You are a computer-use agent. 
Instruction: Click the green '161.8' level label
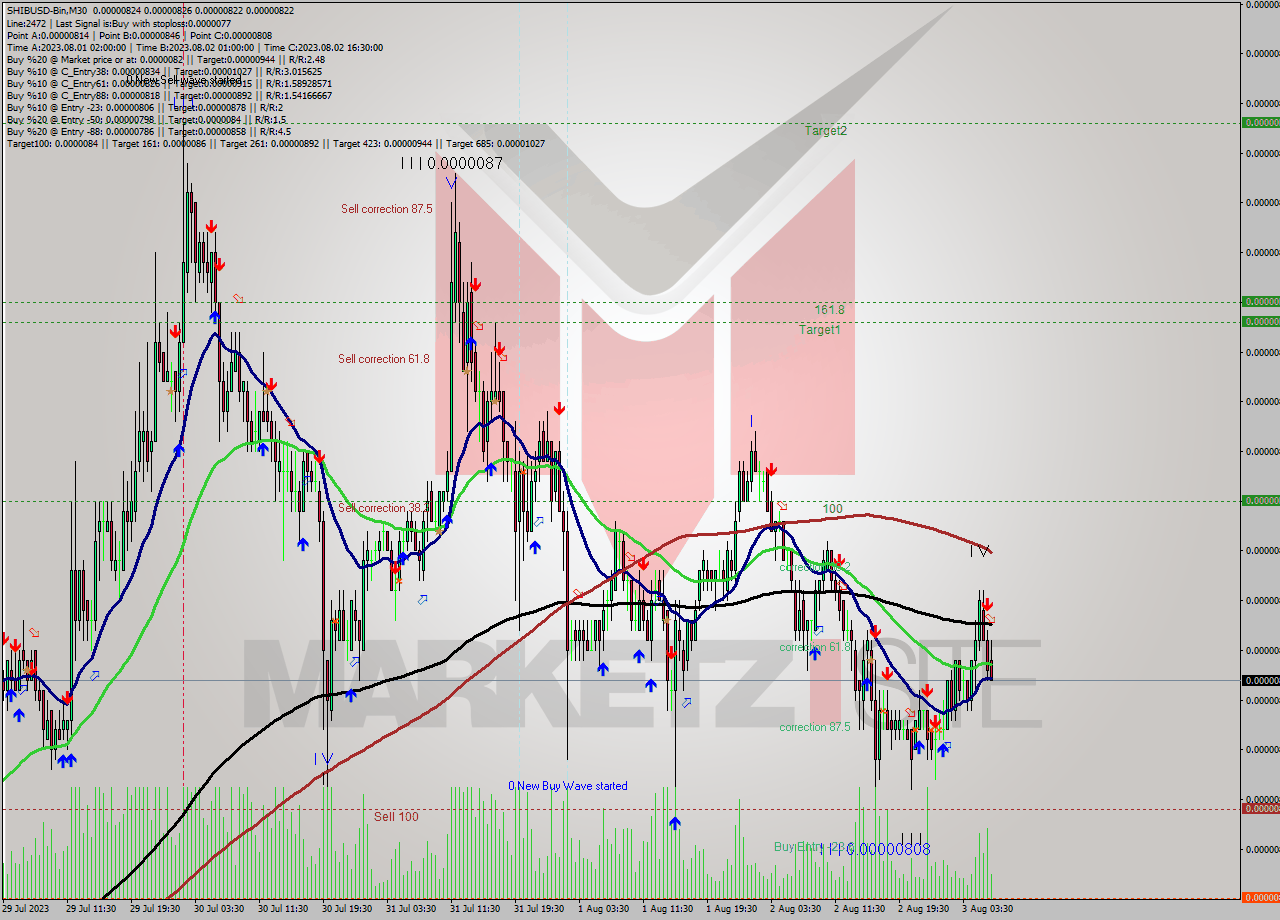pyautogui.click(x=829, y=310)
